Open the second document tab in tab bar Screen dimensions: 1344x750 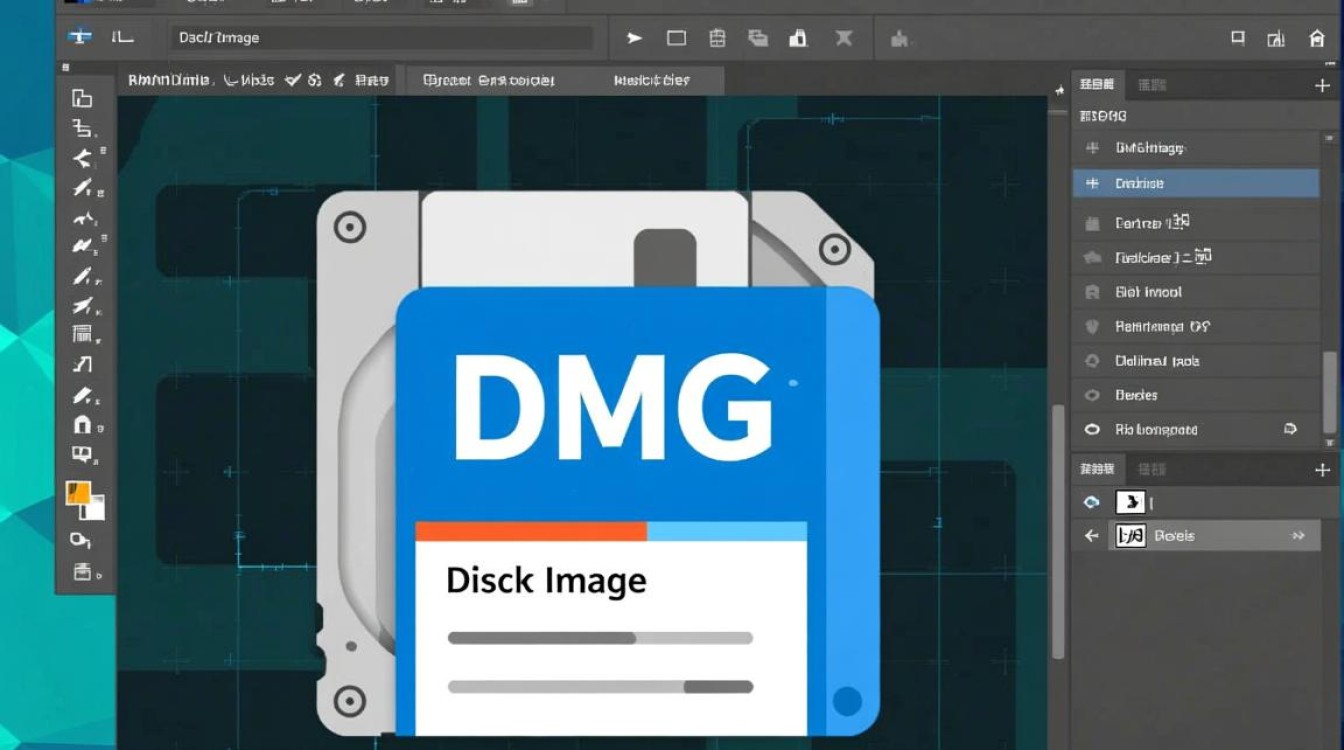point(488,80)
